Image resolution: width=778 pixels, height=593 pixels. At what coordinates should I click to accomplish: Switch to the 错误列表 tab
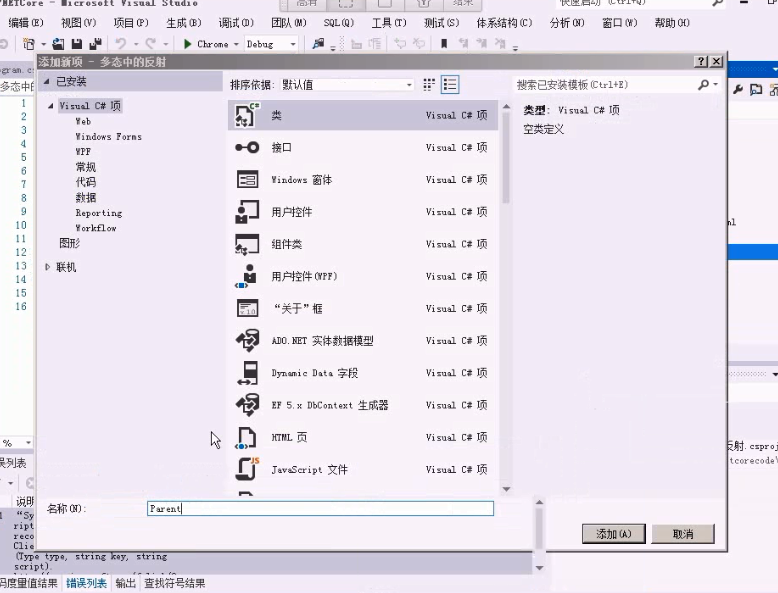click(x=86, y=583)
